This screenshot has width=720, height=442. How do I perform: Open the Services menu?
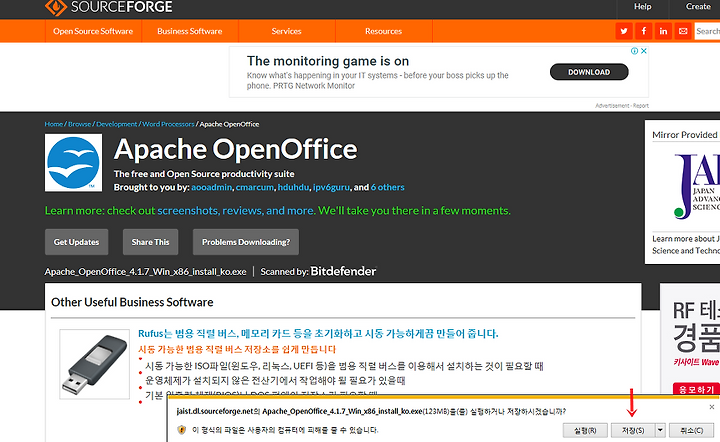tap(287, 31)
